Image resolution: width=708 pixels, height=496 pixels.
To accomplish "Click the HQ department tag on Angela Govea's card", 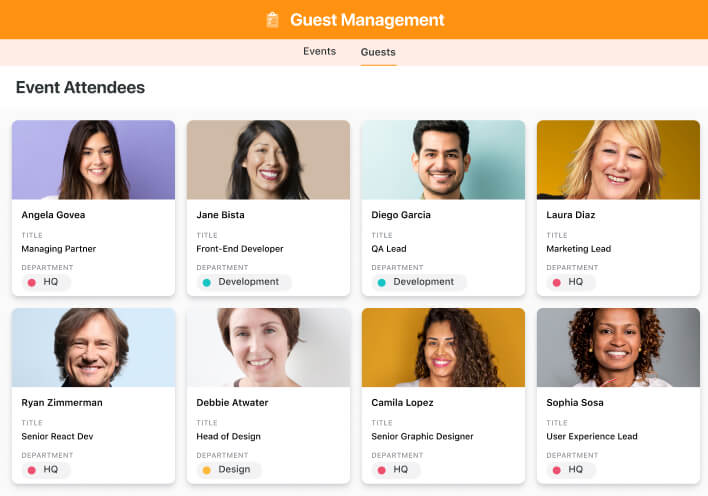I will point(46,282).
